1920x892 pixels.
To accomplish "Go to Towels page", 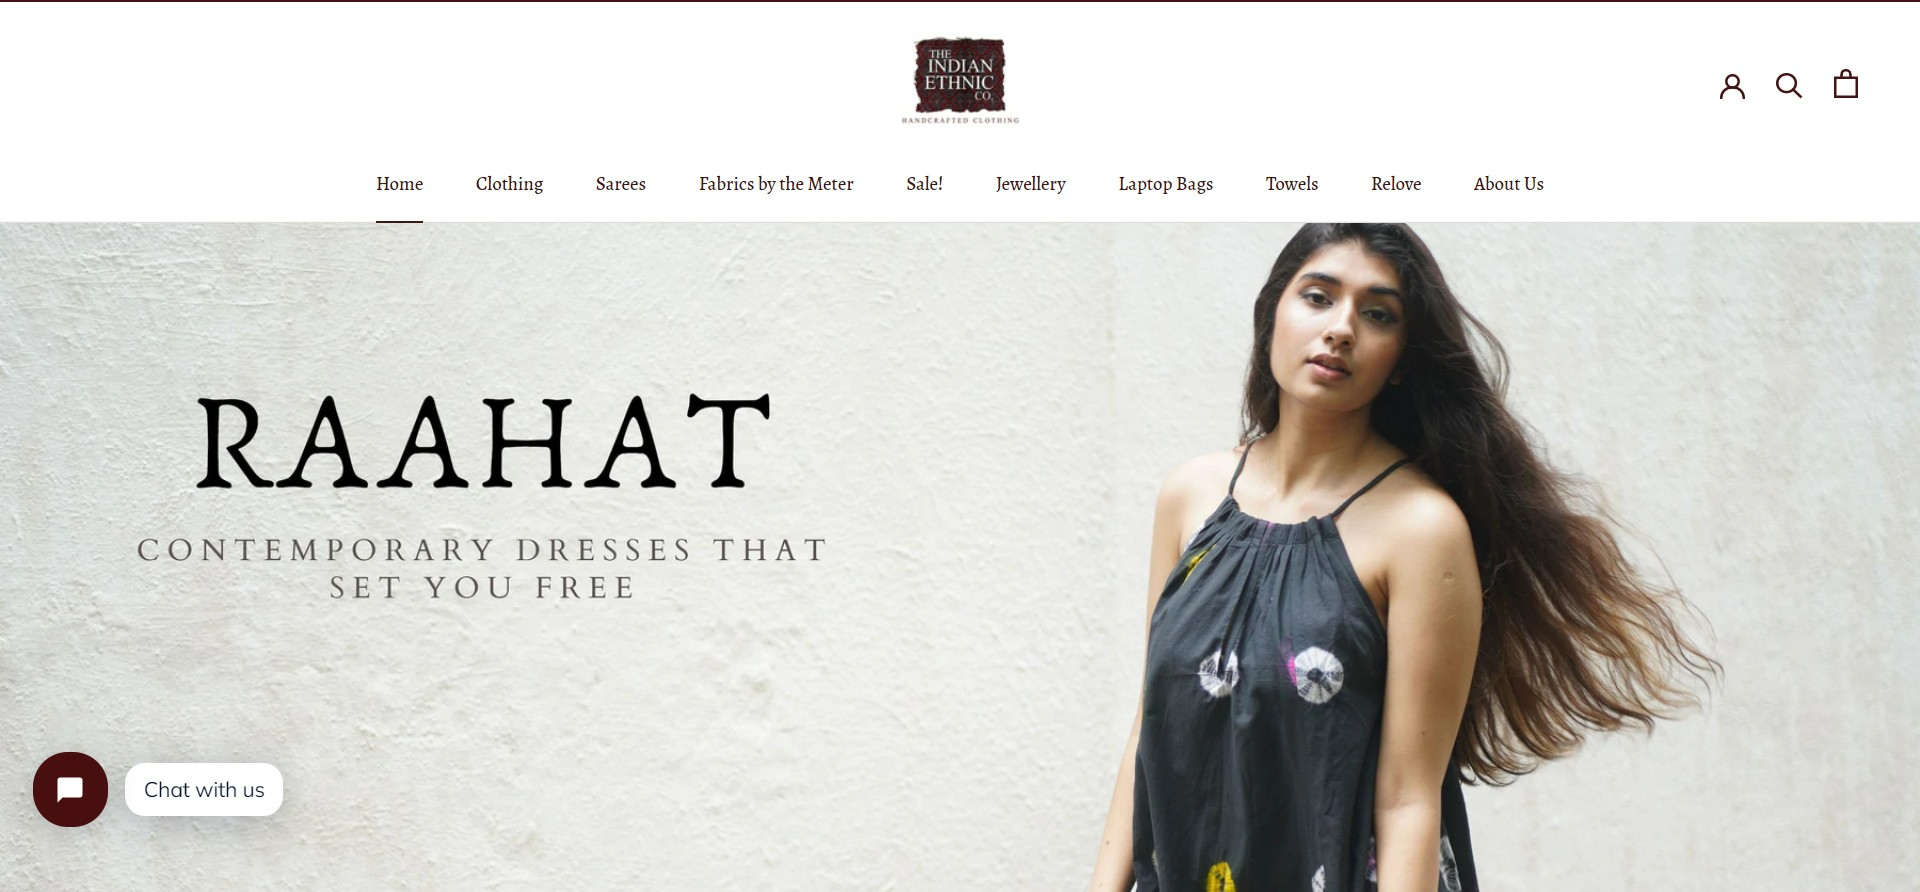I will (1291, 184).
